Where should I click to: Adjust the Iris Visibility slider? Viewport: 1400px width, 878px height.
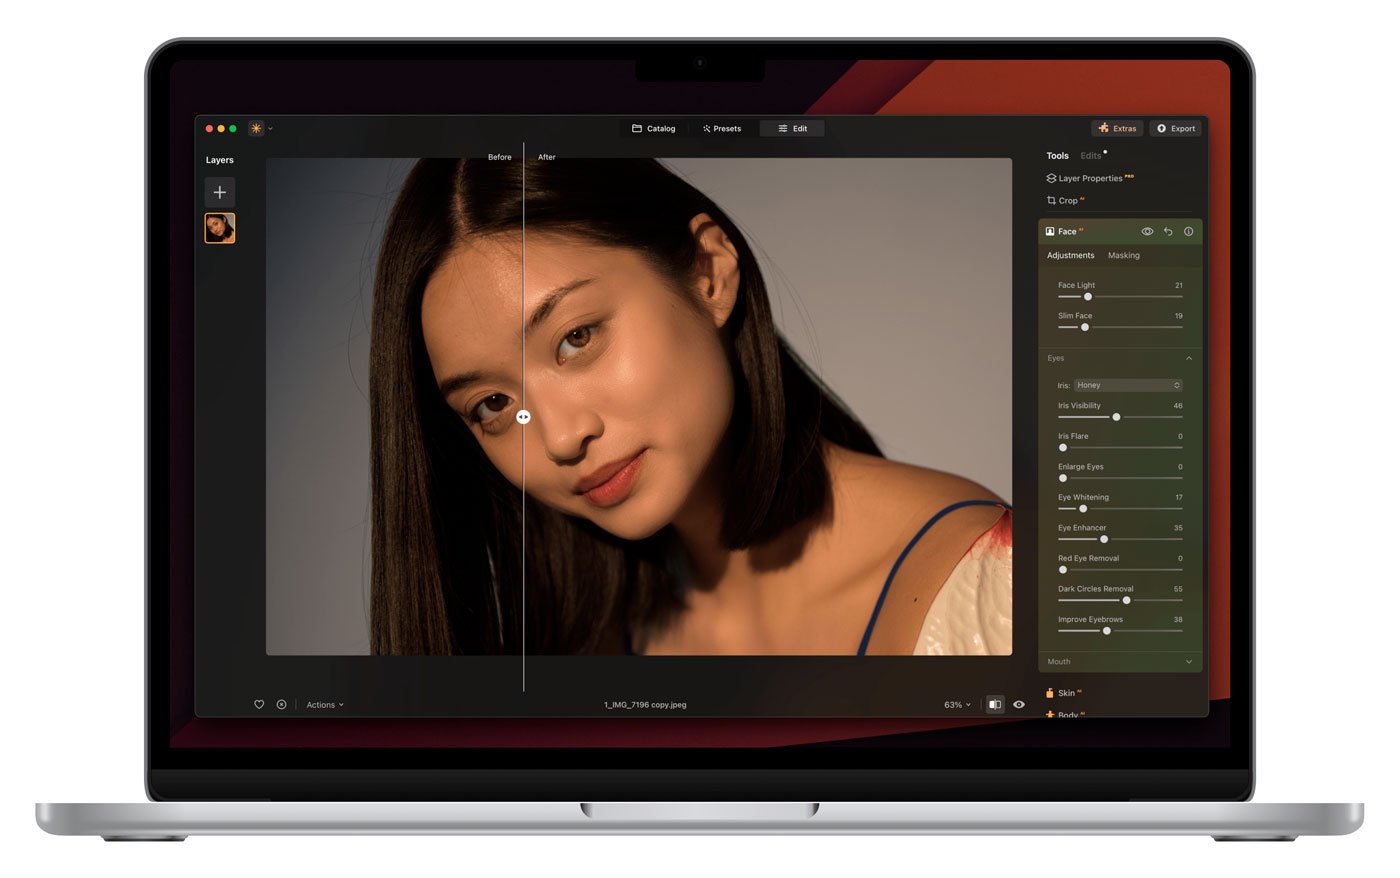(1116, 417)
